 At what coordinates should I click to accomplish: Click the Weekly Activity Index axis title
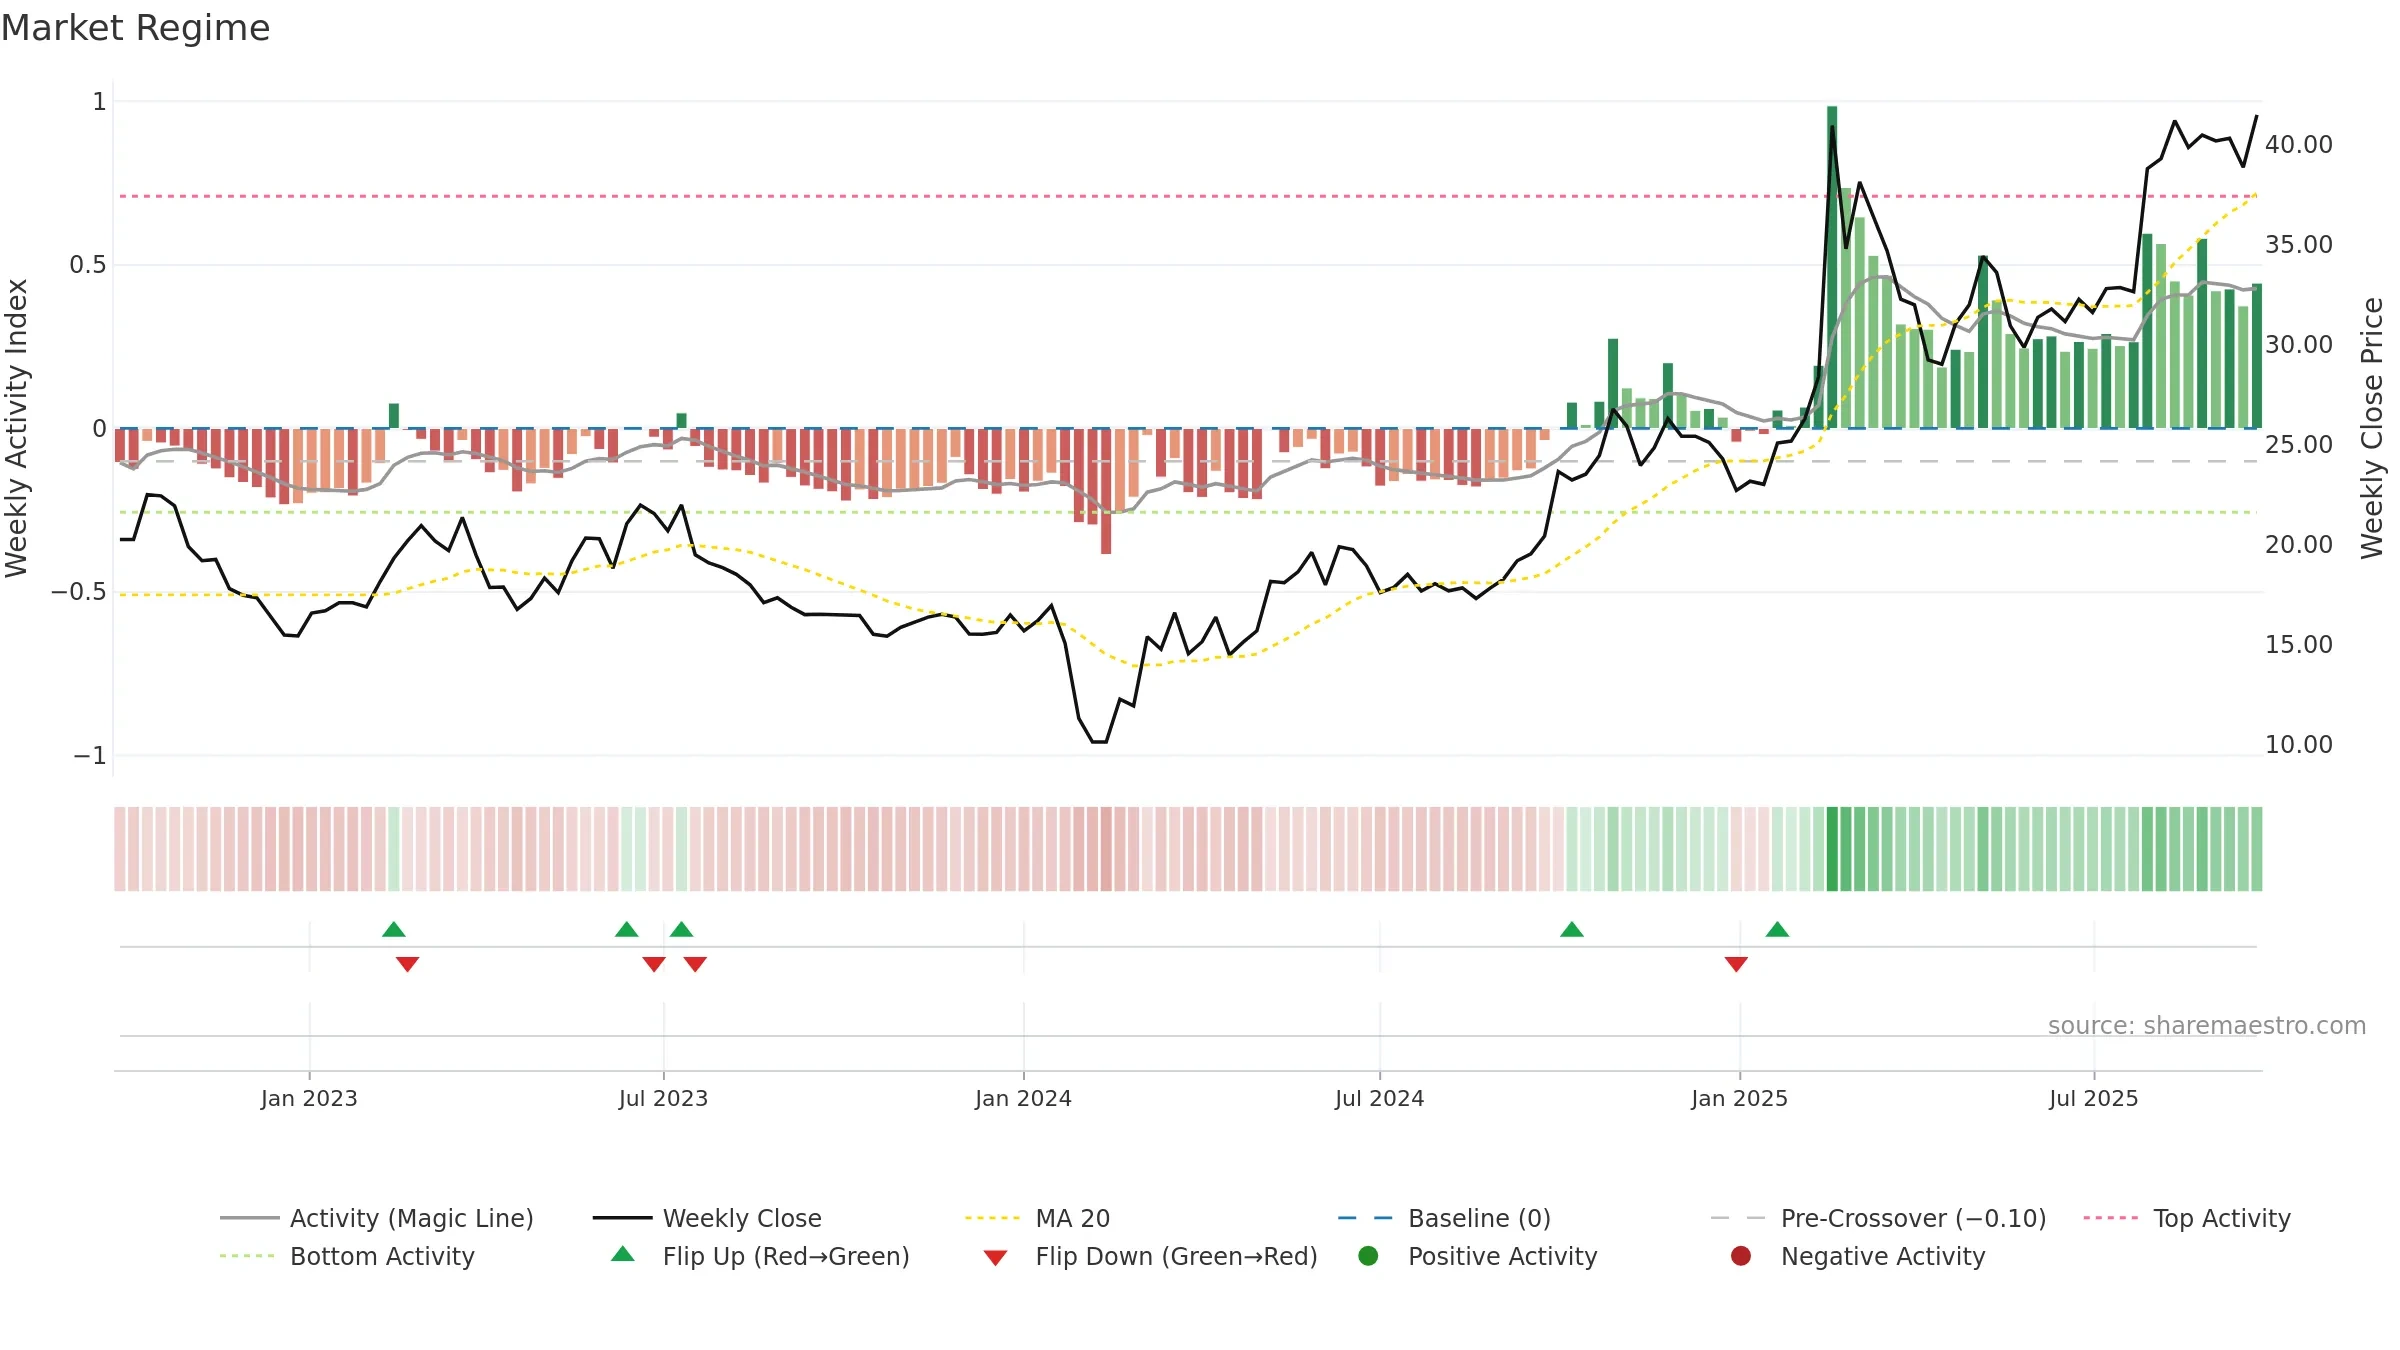point(17,428)
